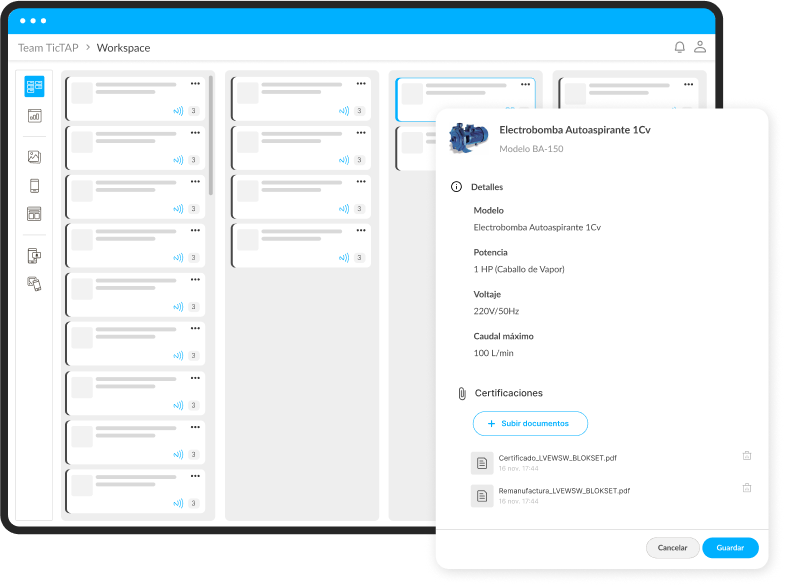Click the info icon beside Detalles

457,187
